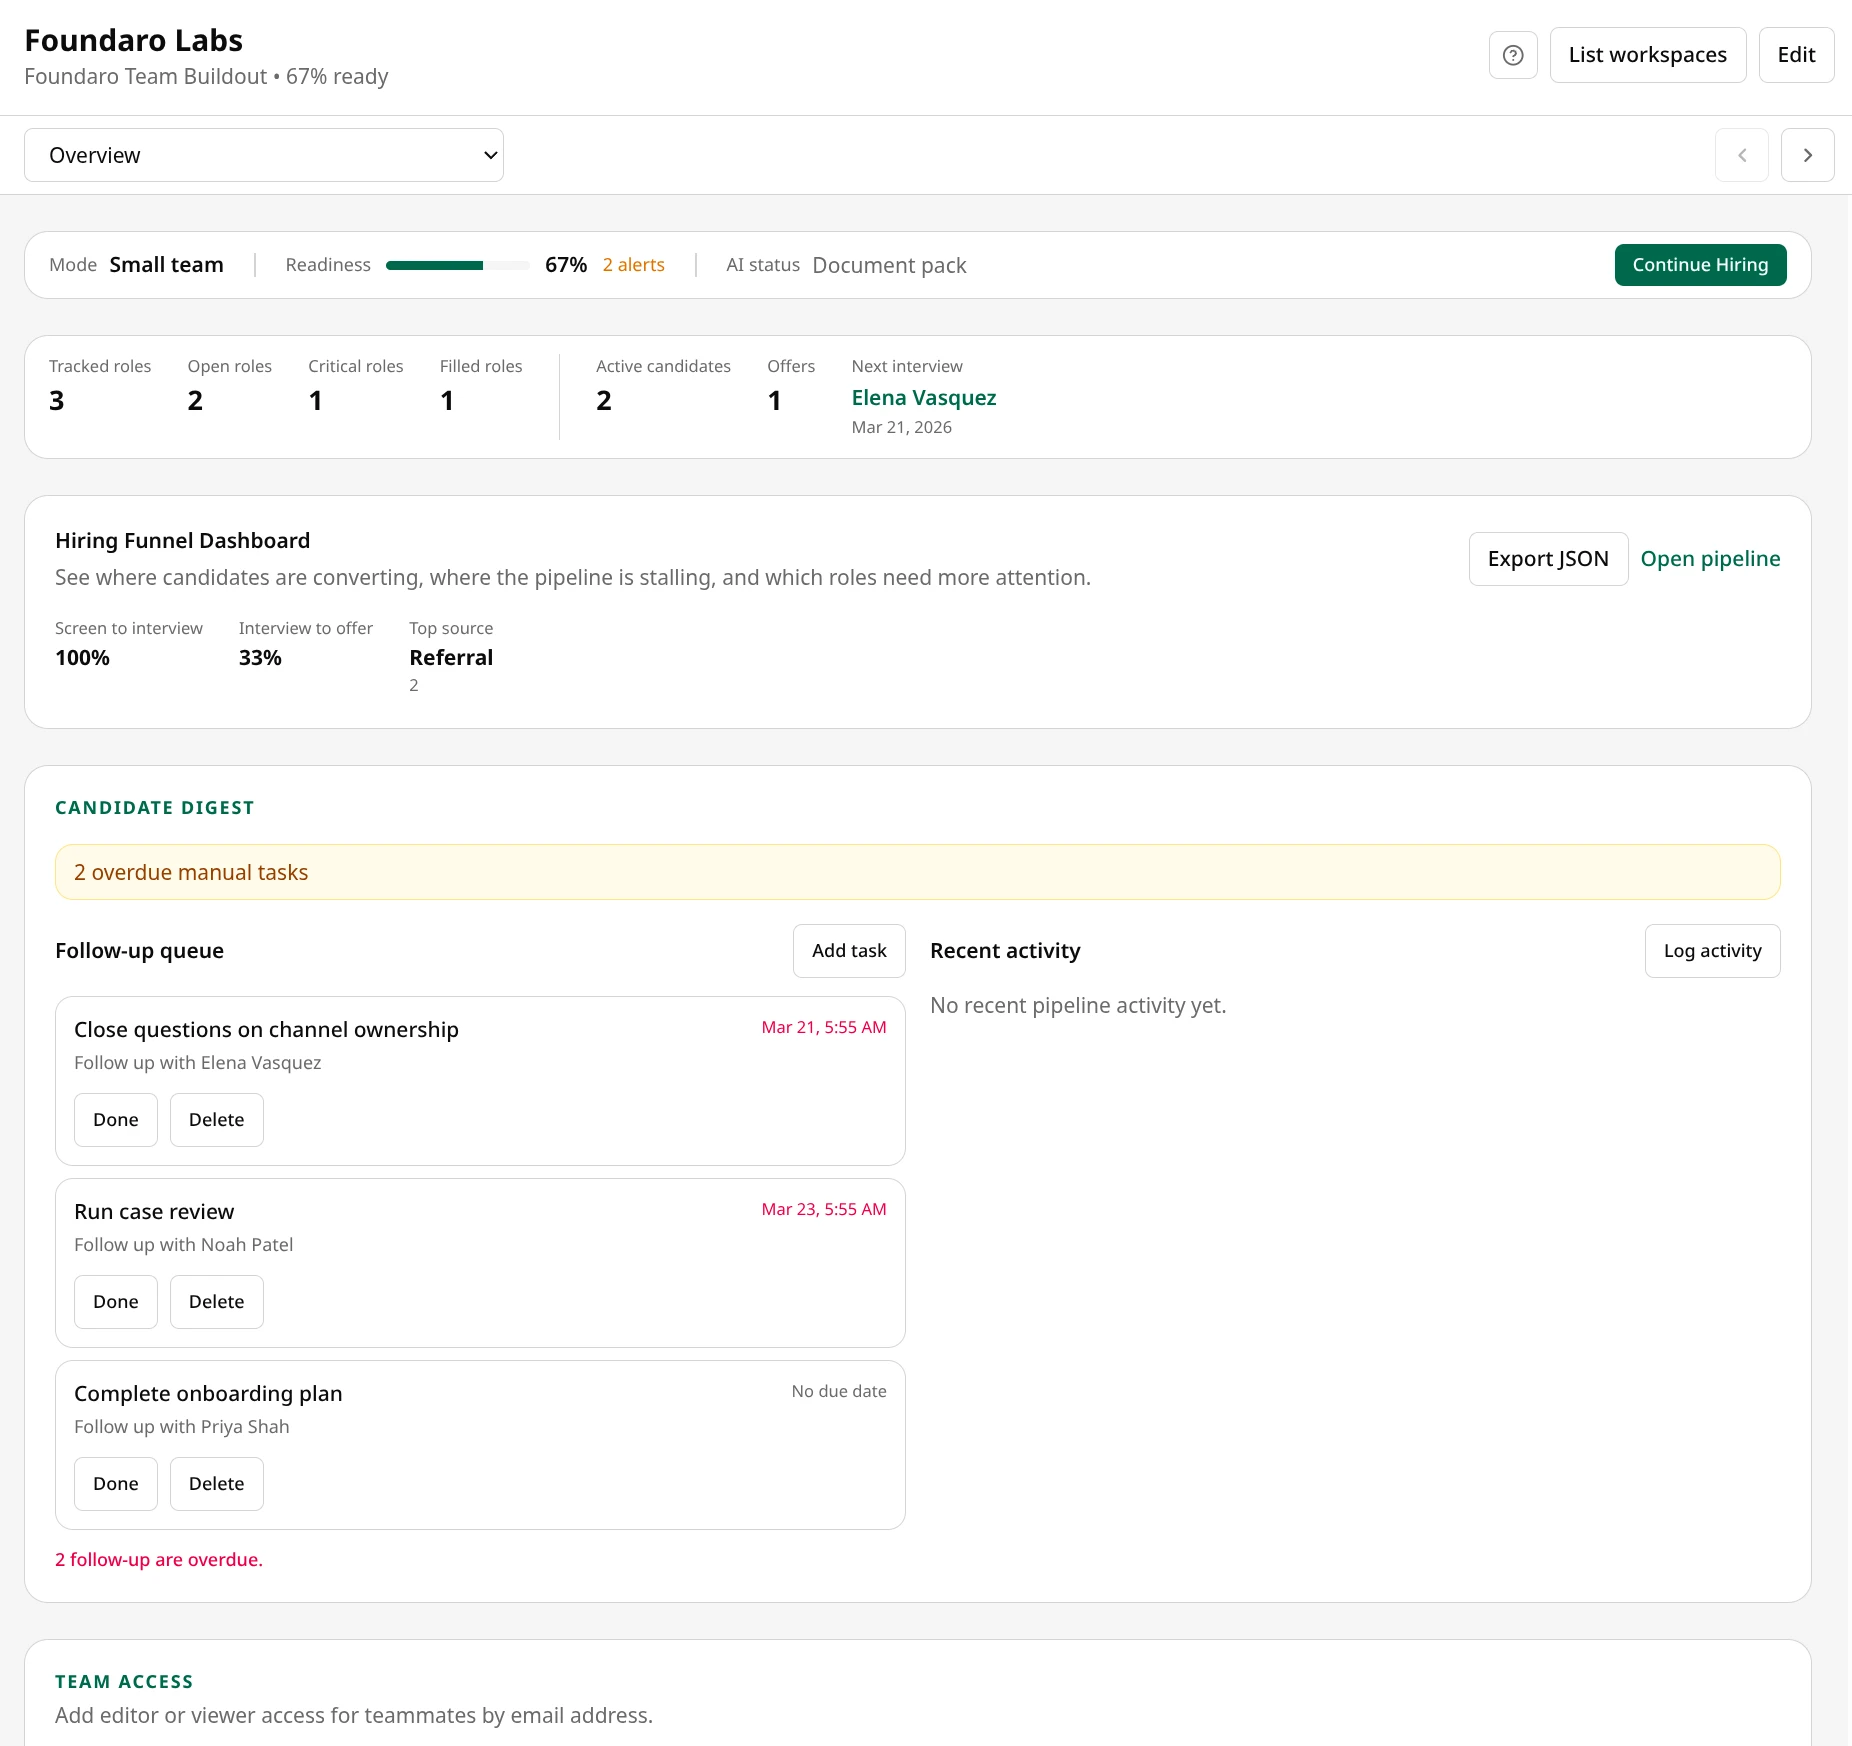Click the Edit button for Foundaro Labs

tap(1796, 55)
